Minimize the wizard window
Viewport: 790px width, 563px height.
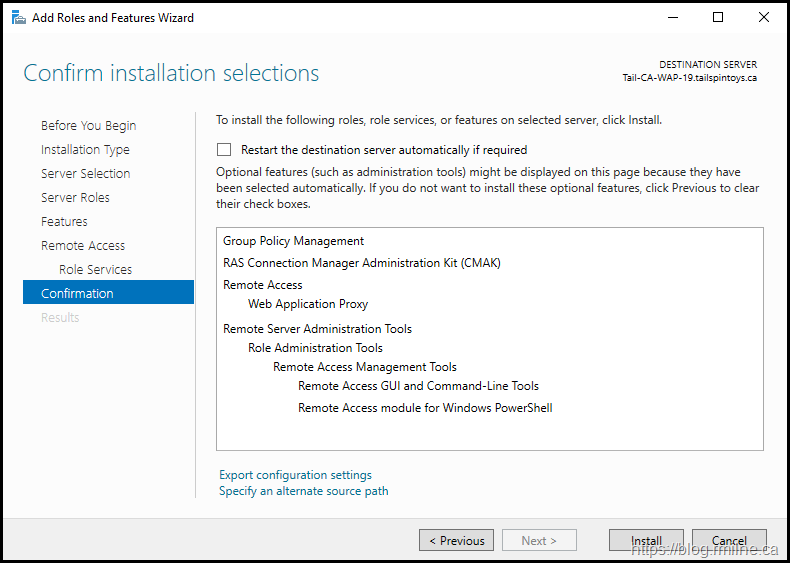672,17
